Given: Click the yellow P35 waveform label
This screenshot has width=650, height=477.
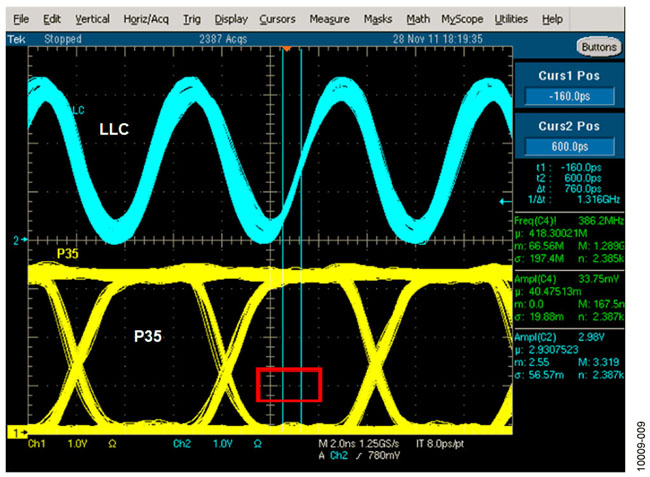Looking at the screenshot, I should pyautogui.click(x=68, y=253).
